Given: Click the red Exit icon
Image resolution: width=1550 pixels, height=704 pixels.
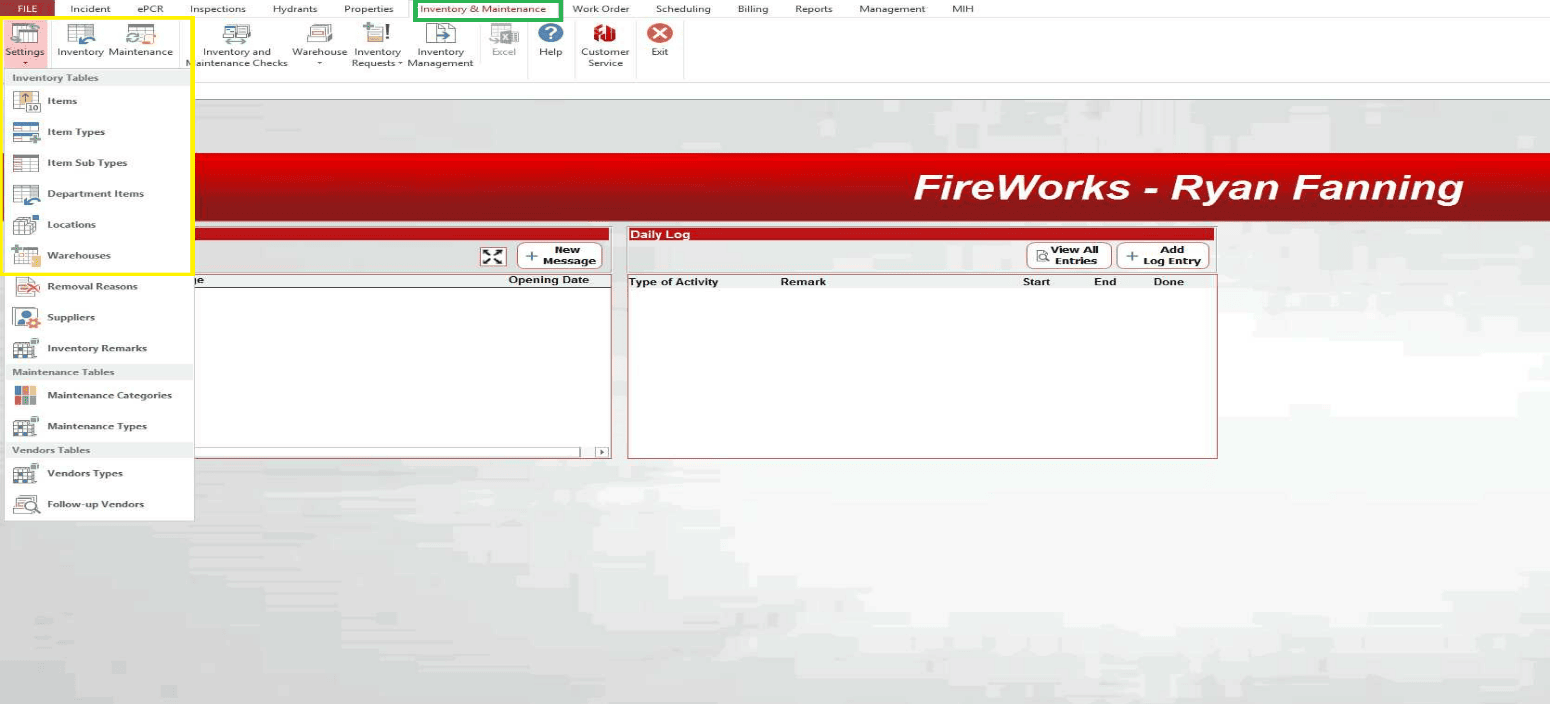Looking at the screenshot, I should pyautogui.click(x=660, y=41).
